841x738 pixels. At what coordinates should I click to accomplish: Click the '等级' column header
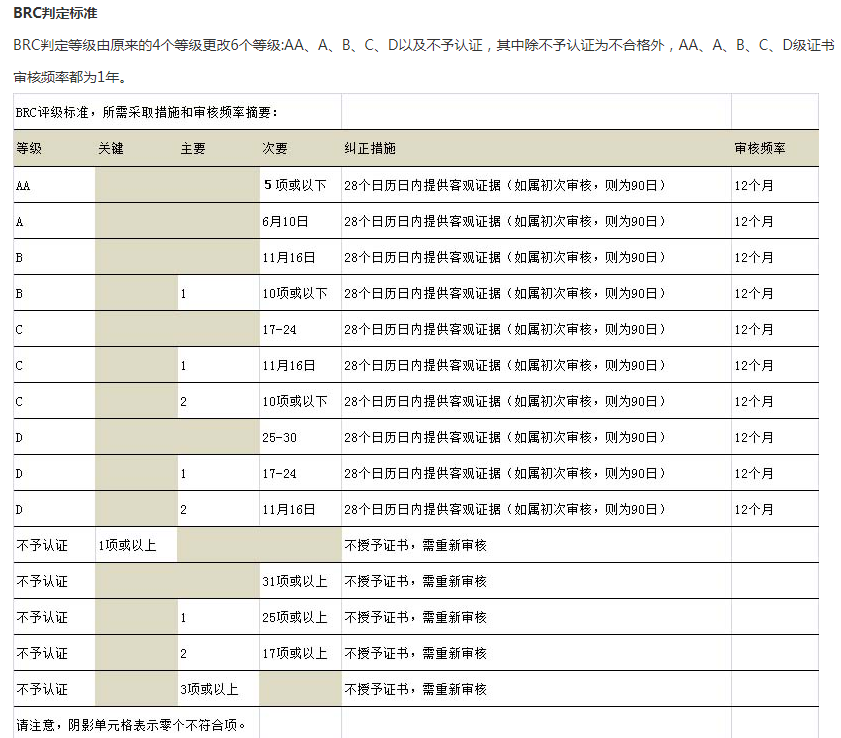point(29,148)
